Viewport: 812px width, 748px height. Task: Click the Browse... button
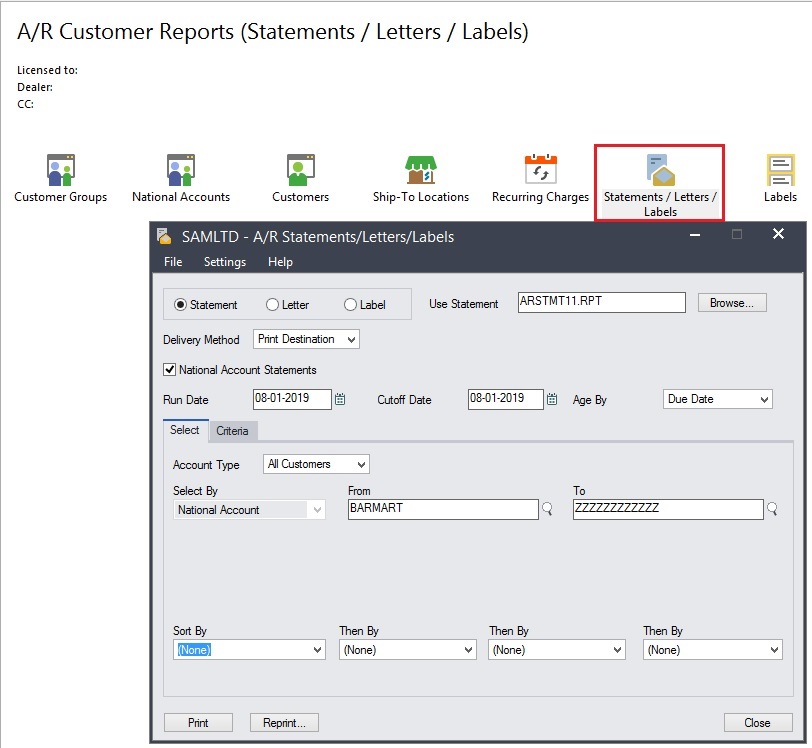[x=732, y=303]
